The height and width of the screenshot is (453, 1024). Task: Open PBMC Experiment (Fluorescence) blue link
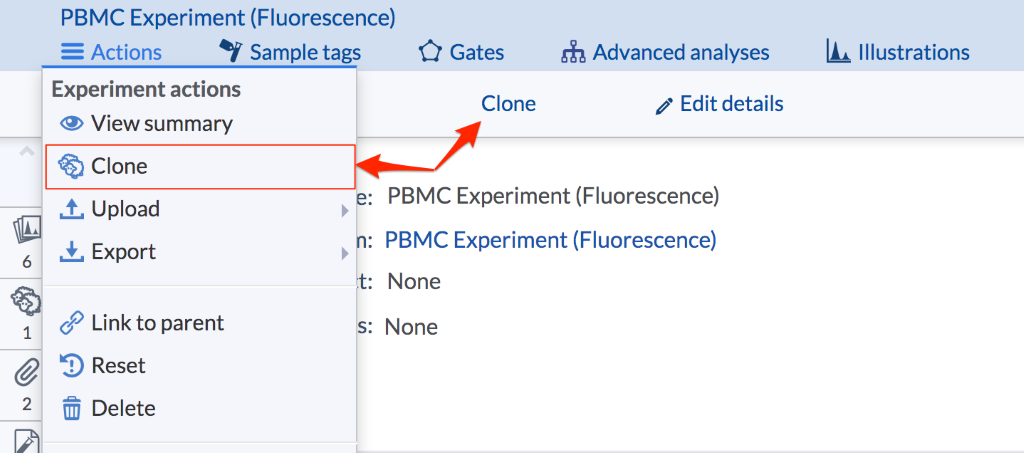pos(550,240)
